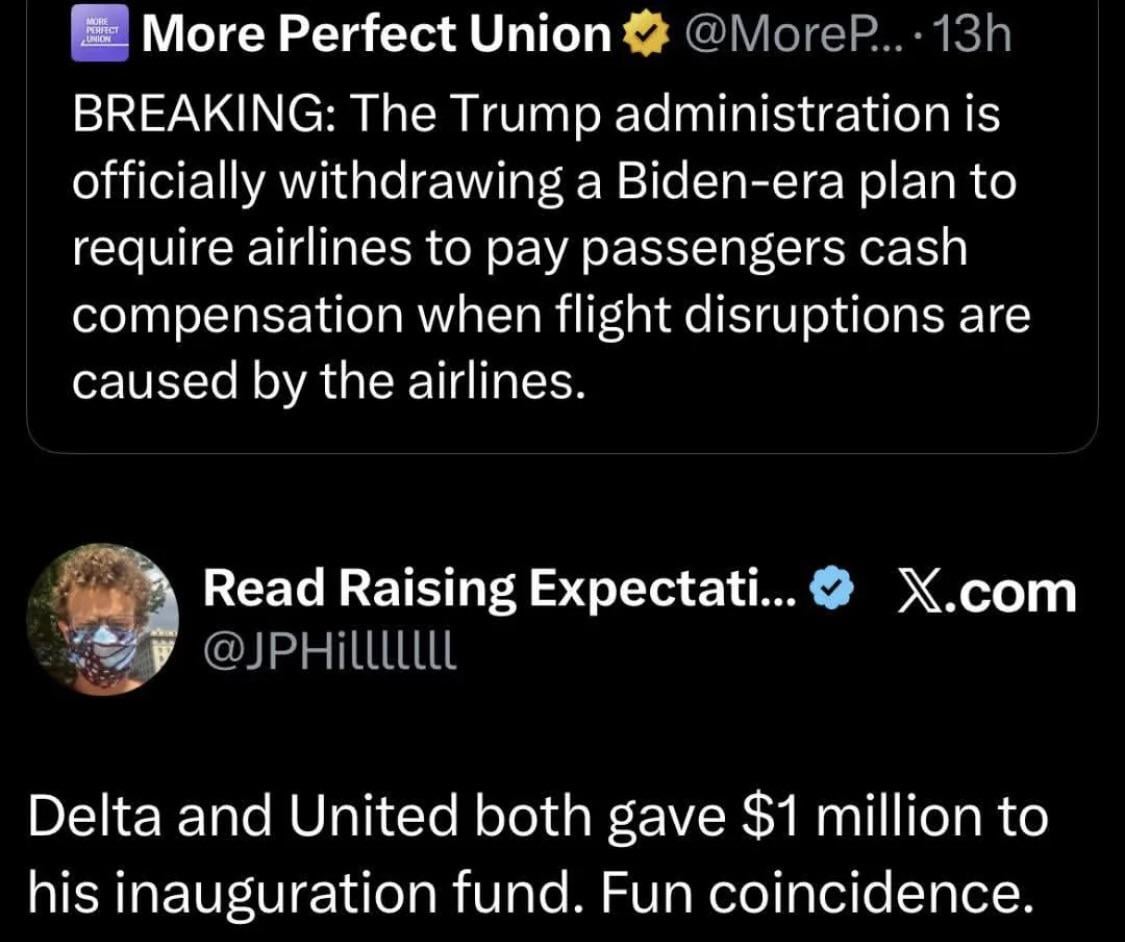
Task: Open the masked person's profile photo
Action: [102, 620]
